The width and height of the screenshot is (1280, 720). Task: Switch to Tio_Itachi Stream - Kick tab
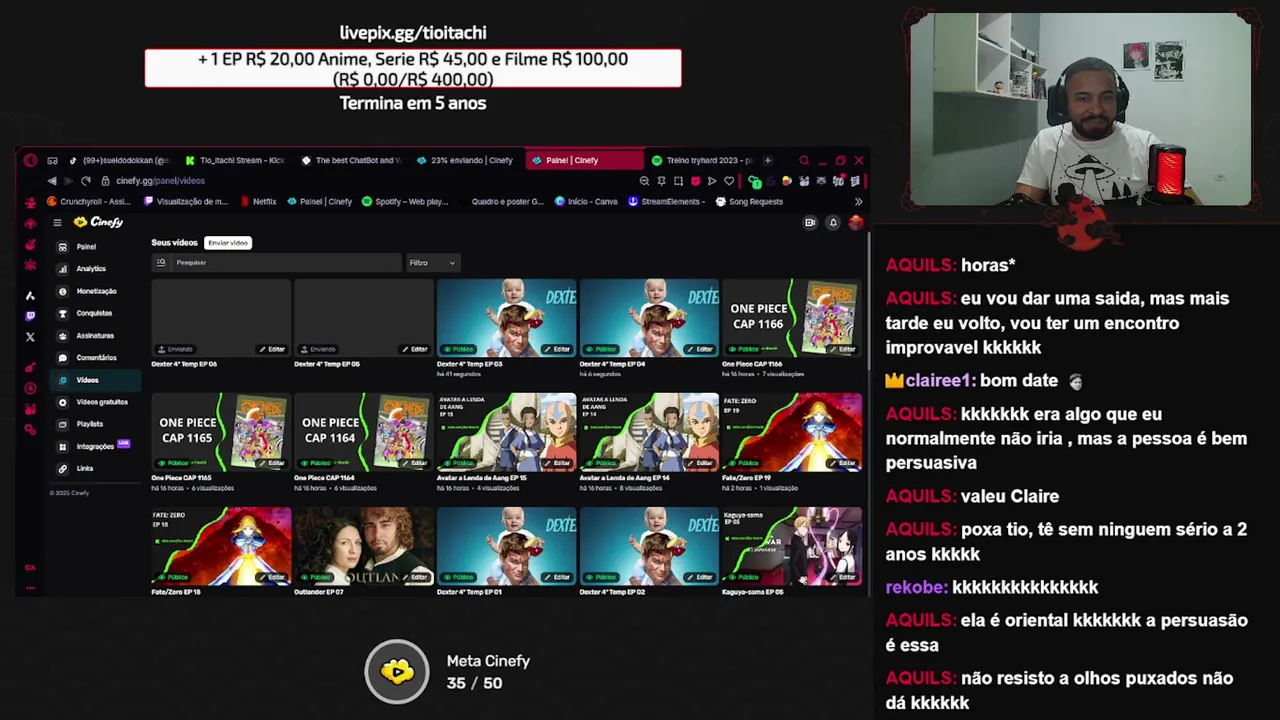click(236, 160)
